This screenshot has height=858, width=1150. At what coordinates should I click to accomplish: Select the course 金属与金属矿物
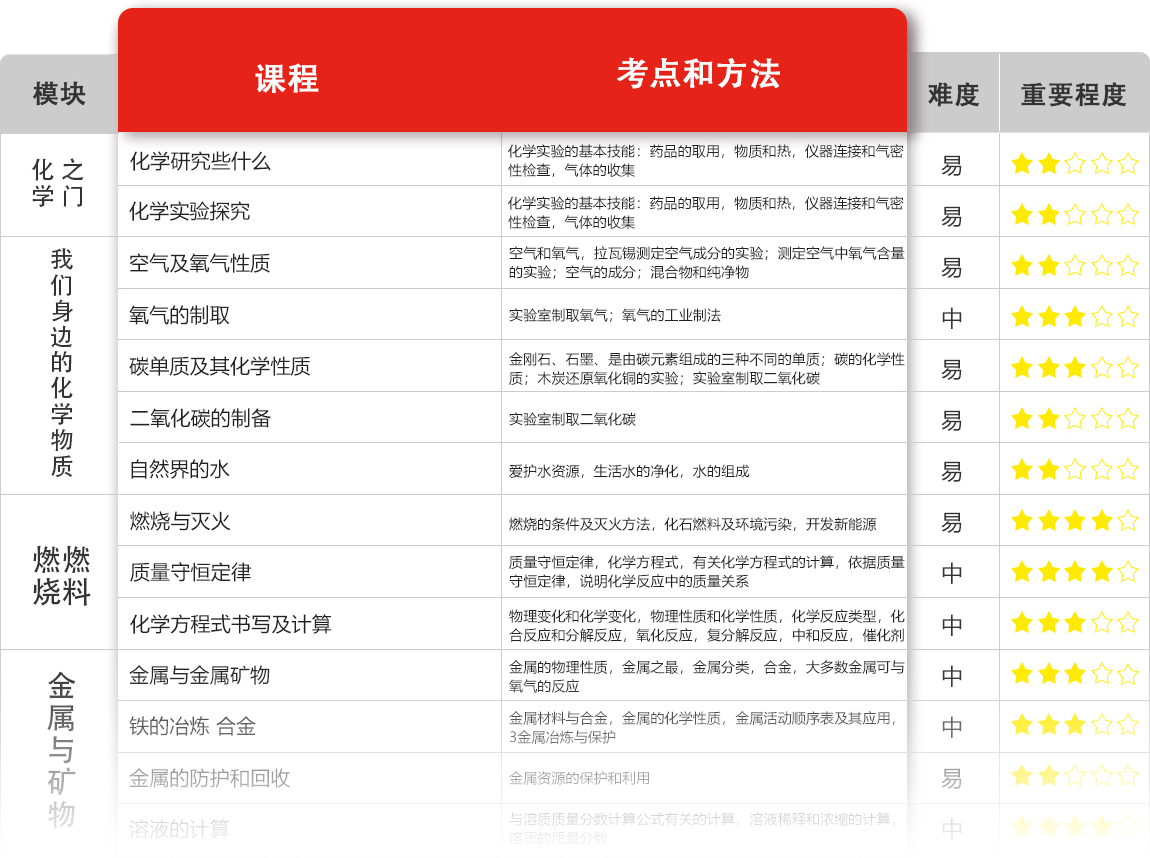click(199, 675)
